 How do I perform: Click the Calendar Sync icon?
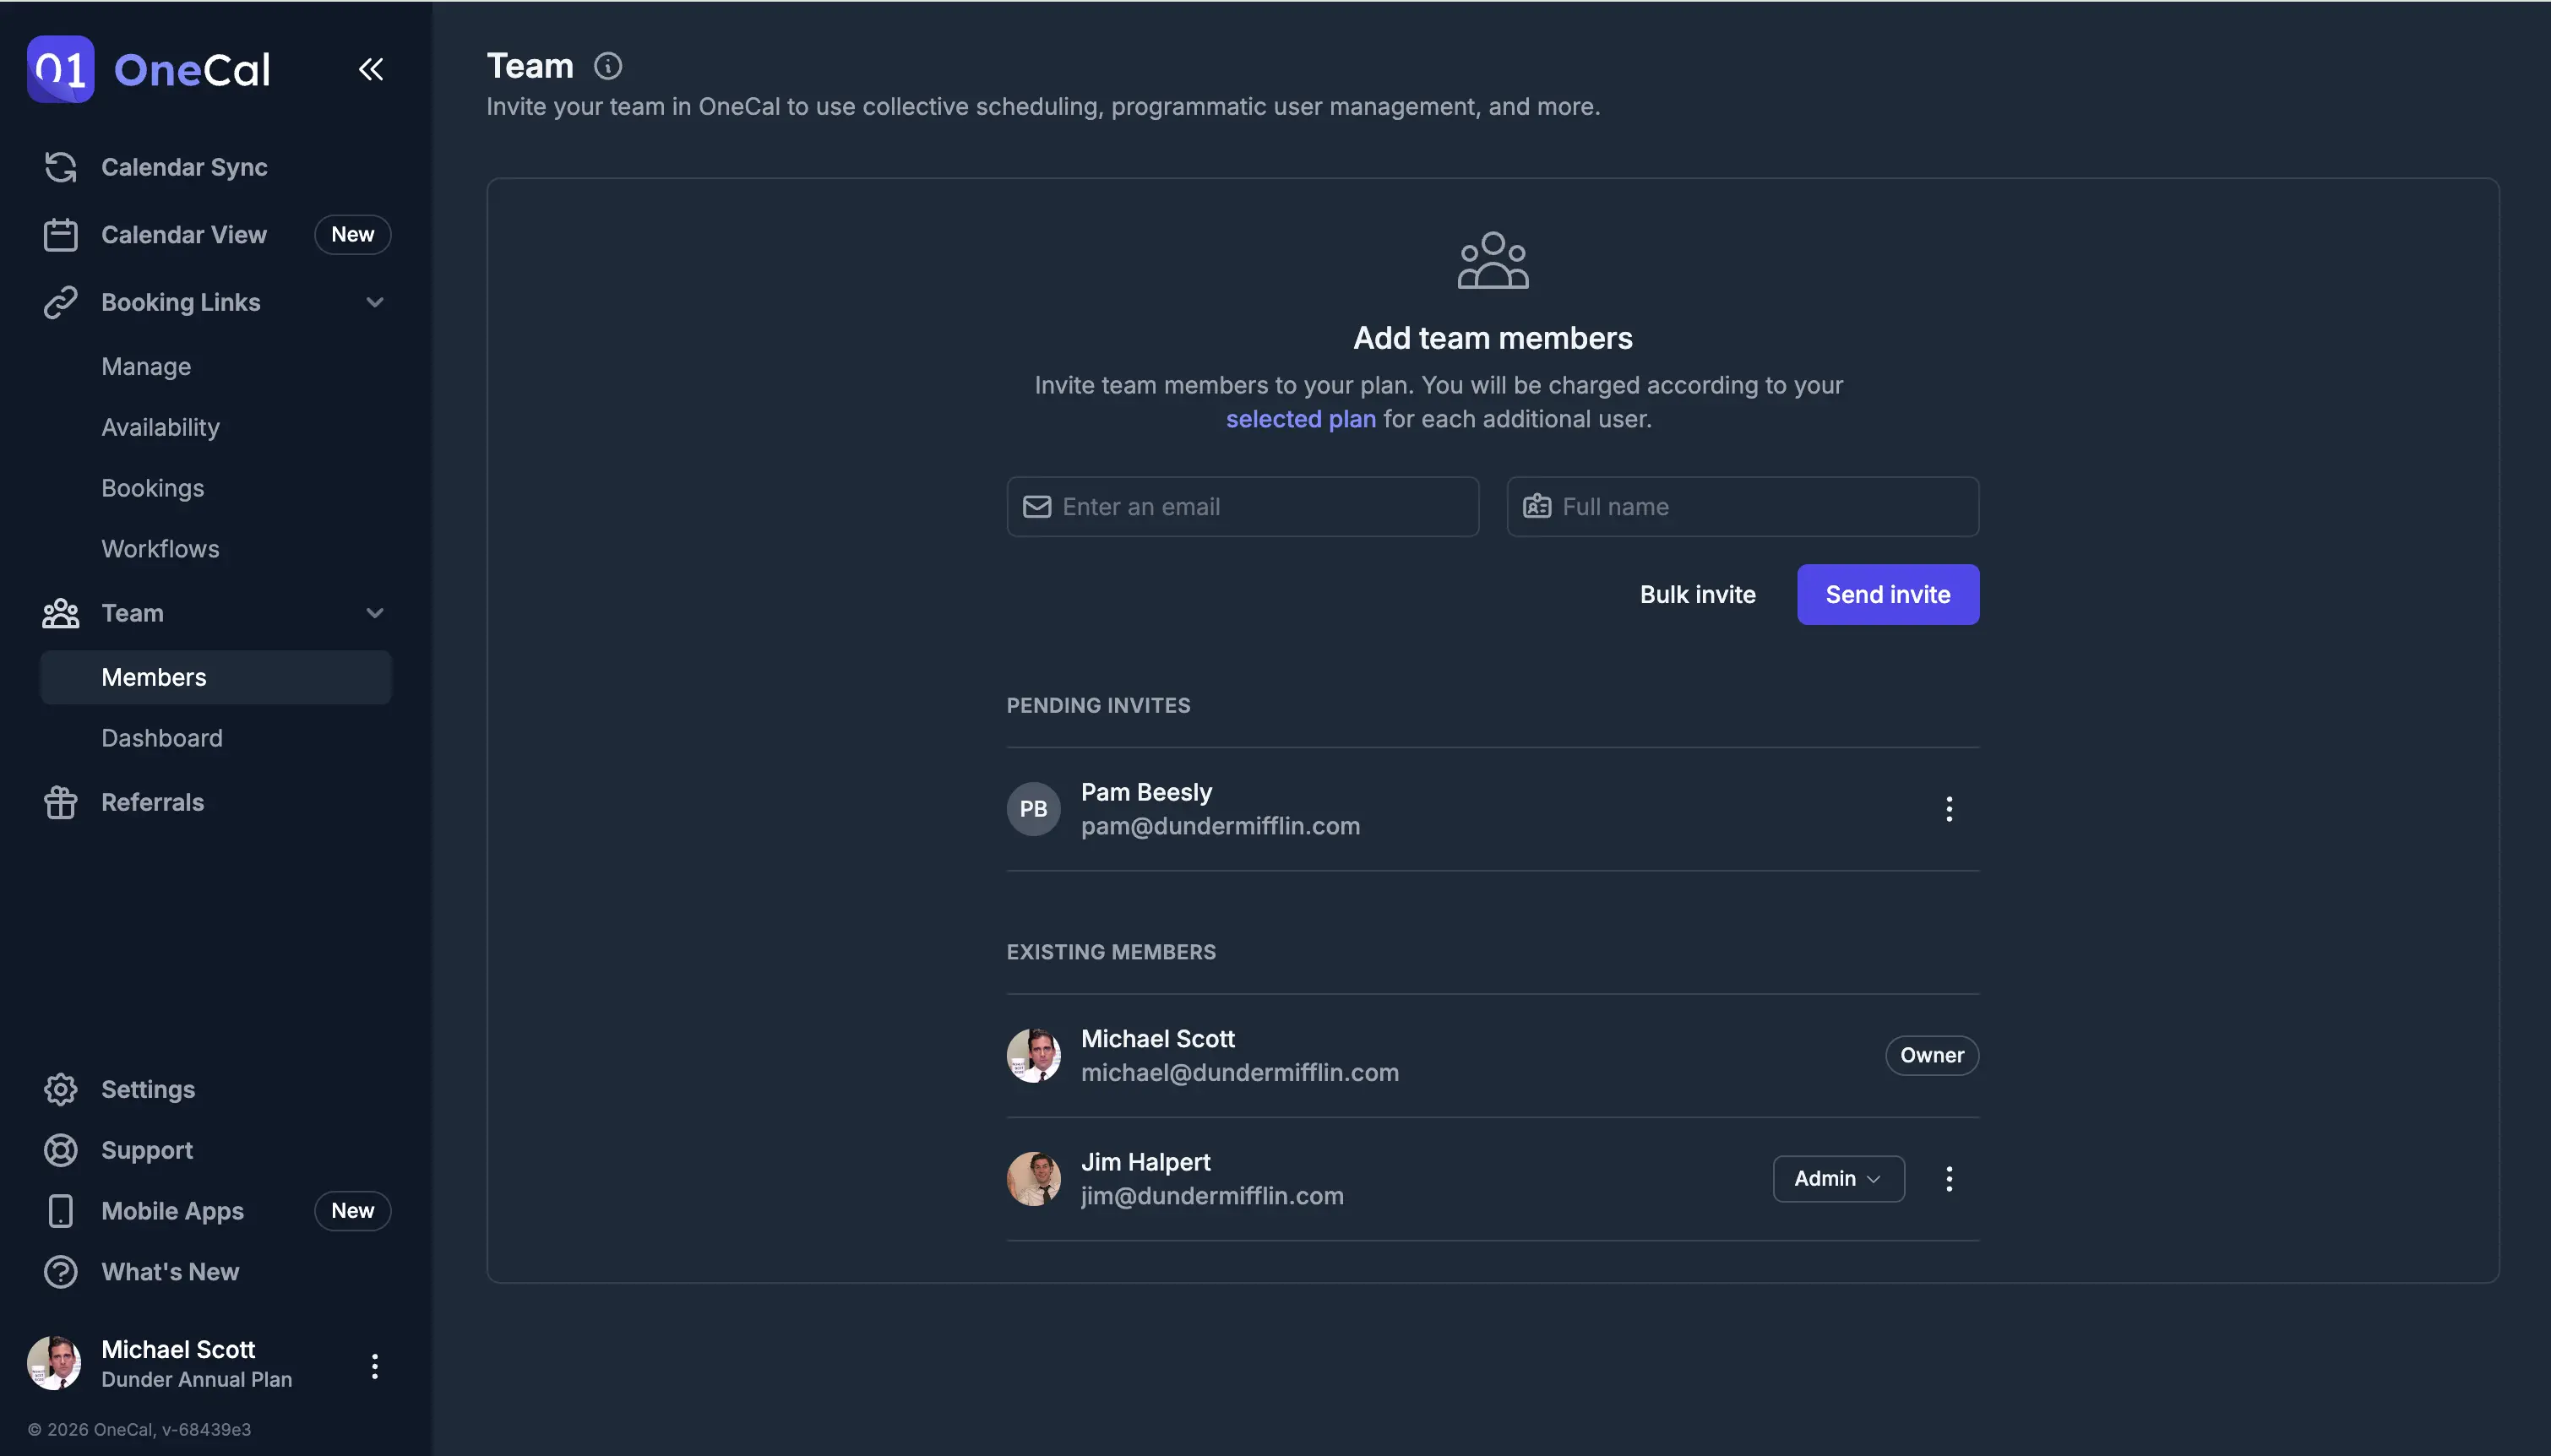60,167
